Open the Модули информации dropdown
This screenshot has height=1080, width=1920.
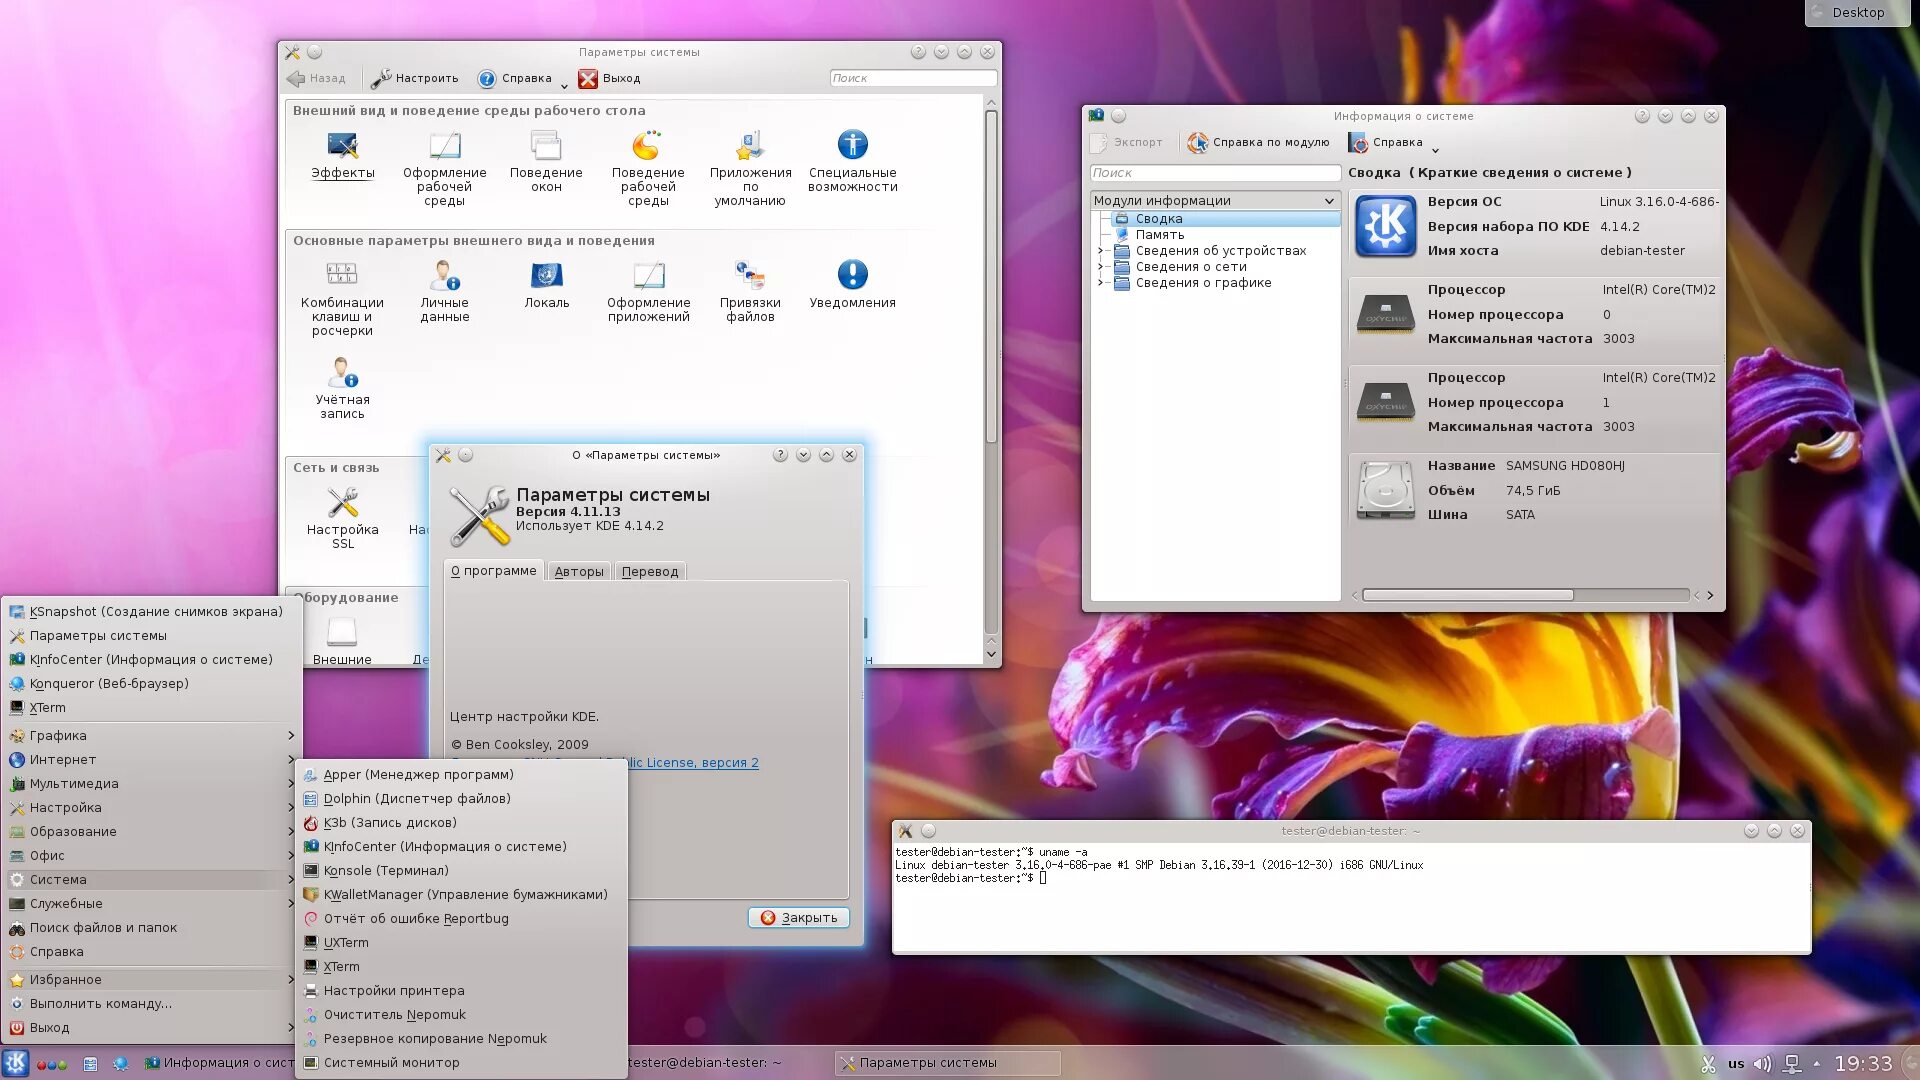[x=1214, y=201]
